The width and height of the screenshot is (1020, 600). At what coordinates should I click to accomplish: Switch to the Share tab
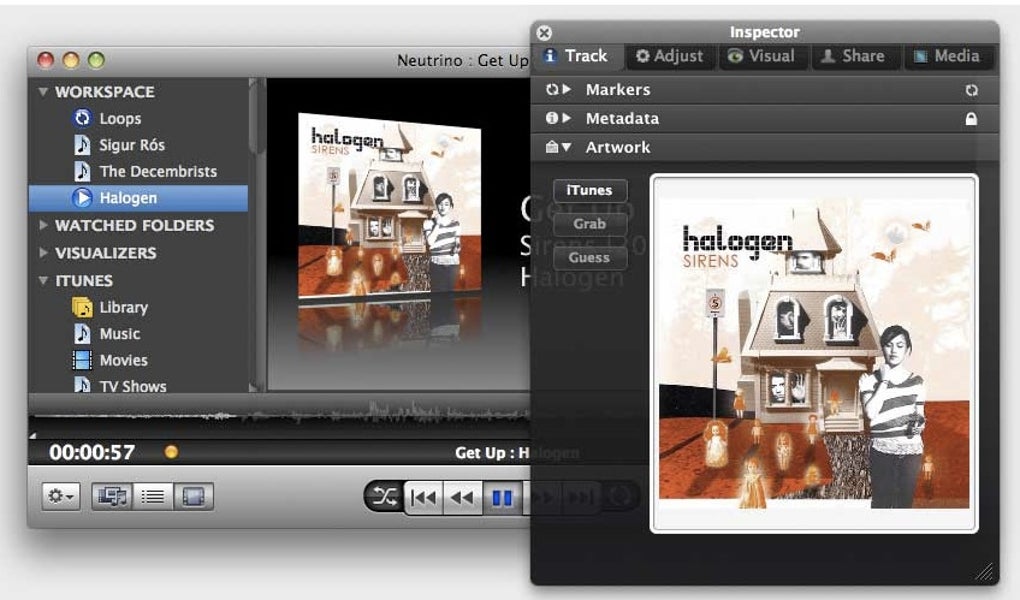(x=855, y=56)
